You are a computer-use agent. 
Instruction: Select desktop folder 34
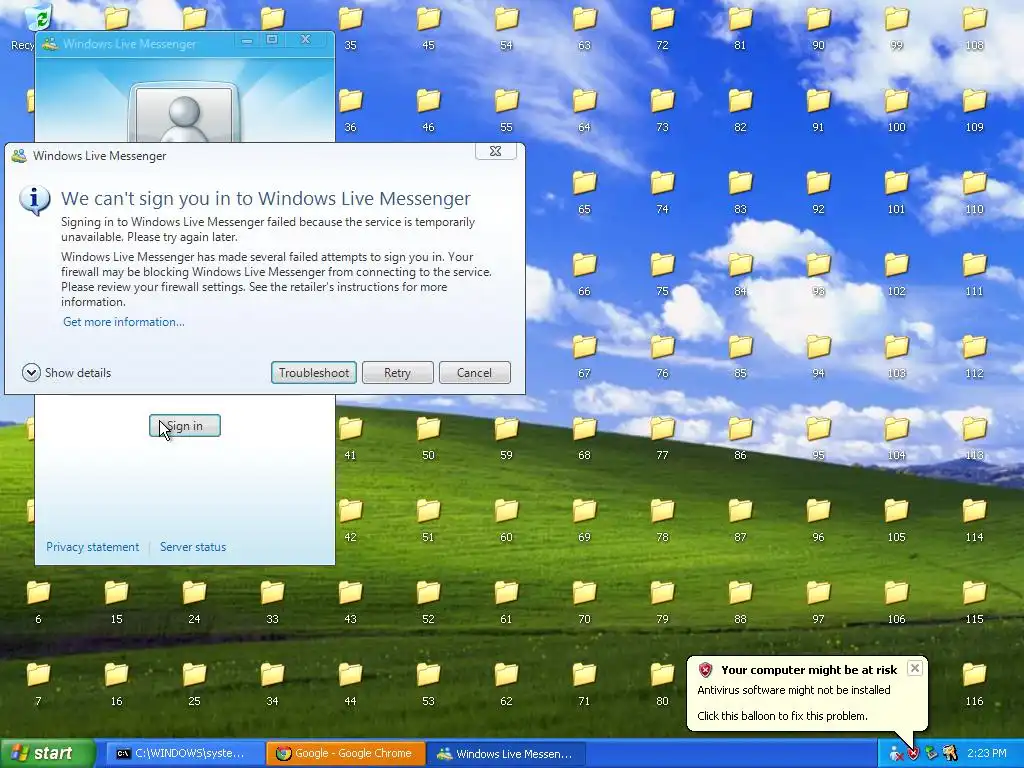point(272,684)
